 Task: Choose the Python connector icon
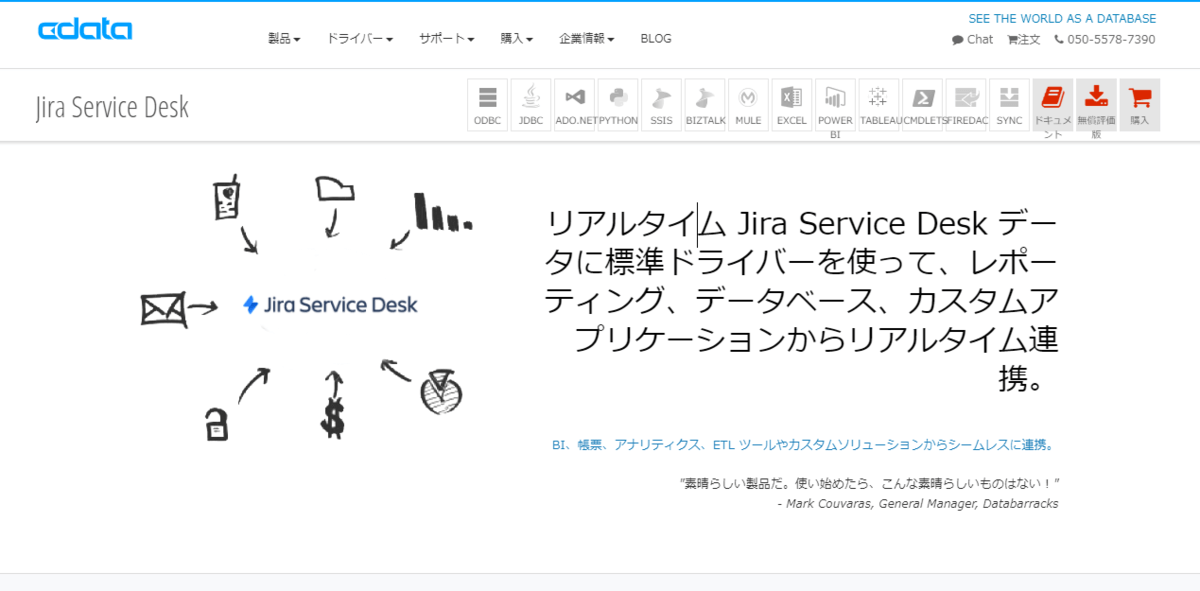(618, 104)
